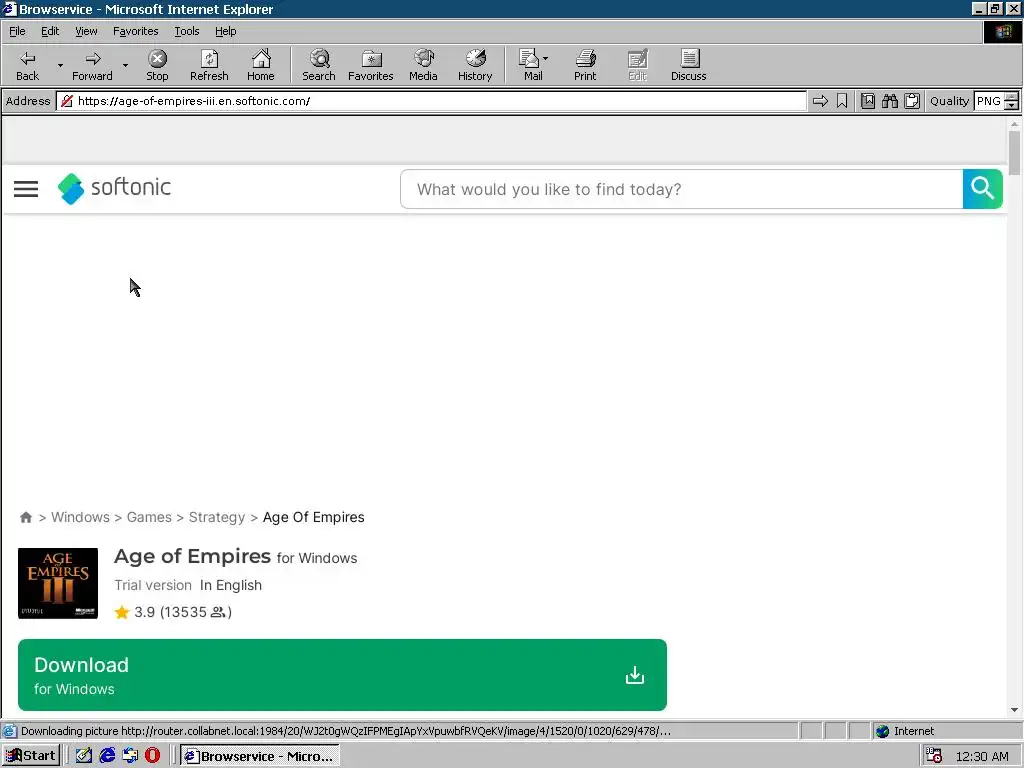Open the Media toolbar panel

(423, 65)
